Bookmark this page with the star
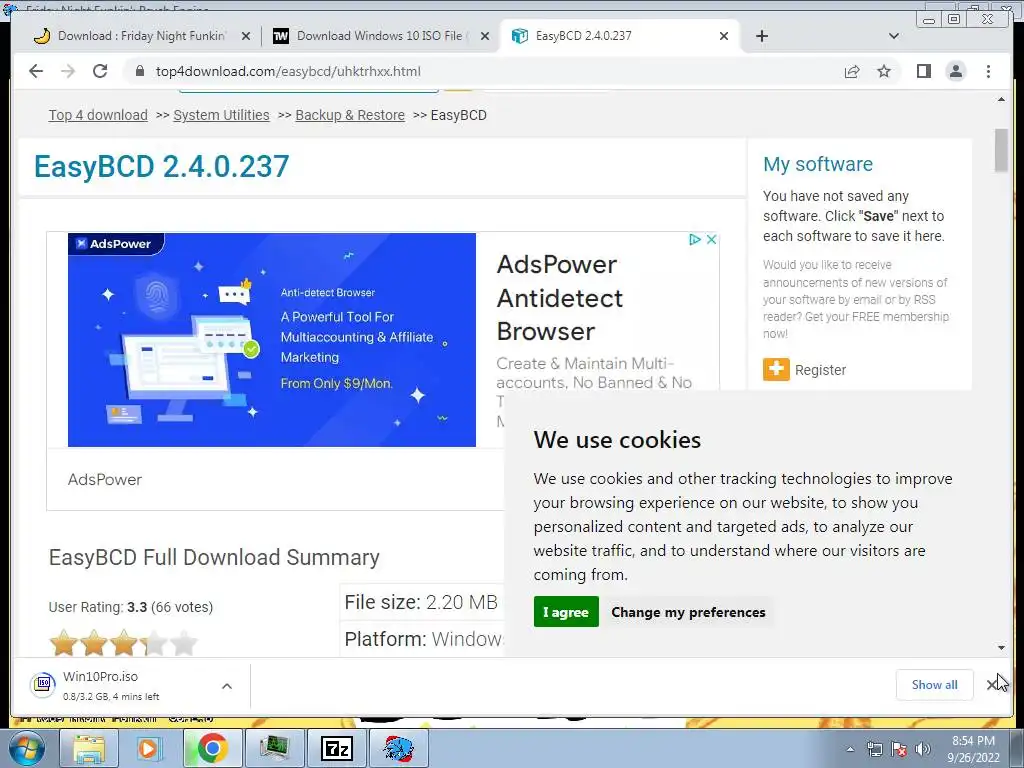 pos(884,71)
